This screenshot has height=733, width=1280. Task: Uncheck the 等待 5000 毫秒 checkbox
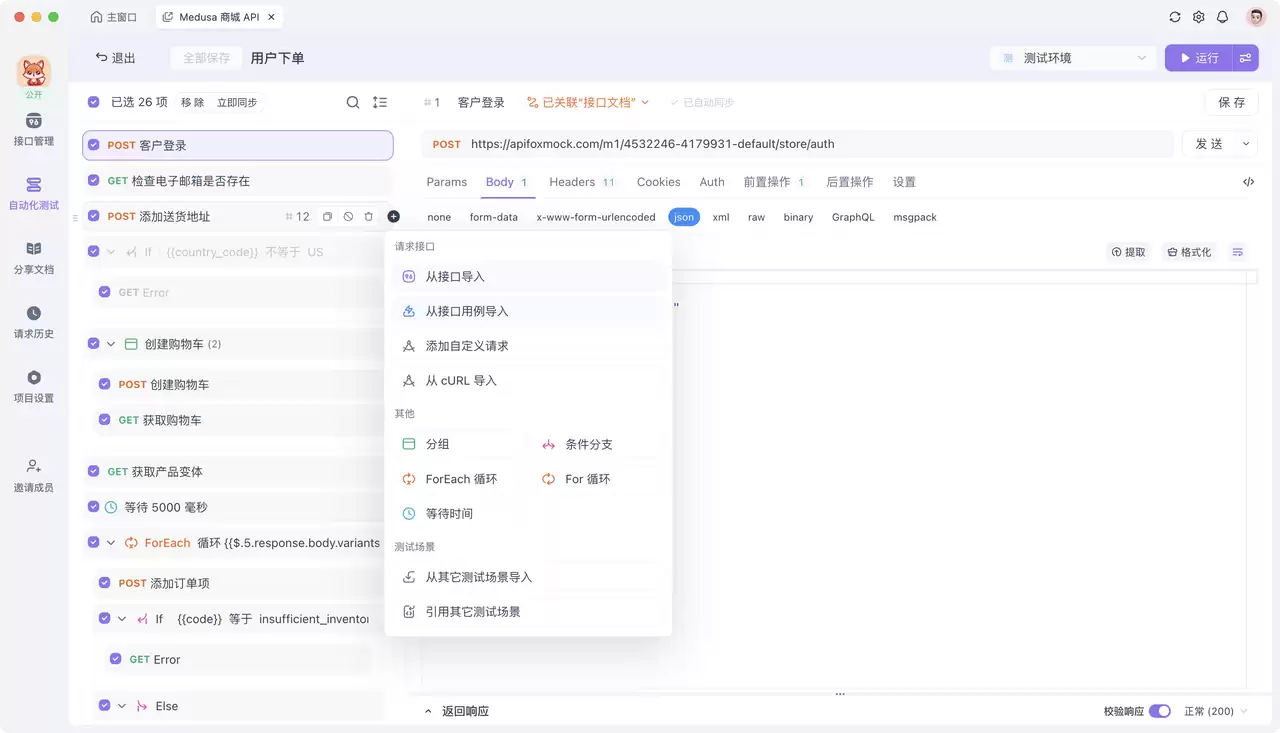pyautogui.click(x=94, y=507)
